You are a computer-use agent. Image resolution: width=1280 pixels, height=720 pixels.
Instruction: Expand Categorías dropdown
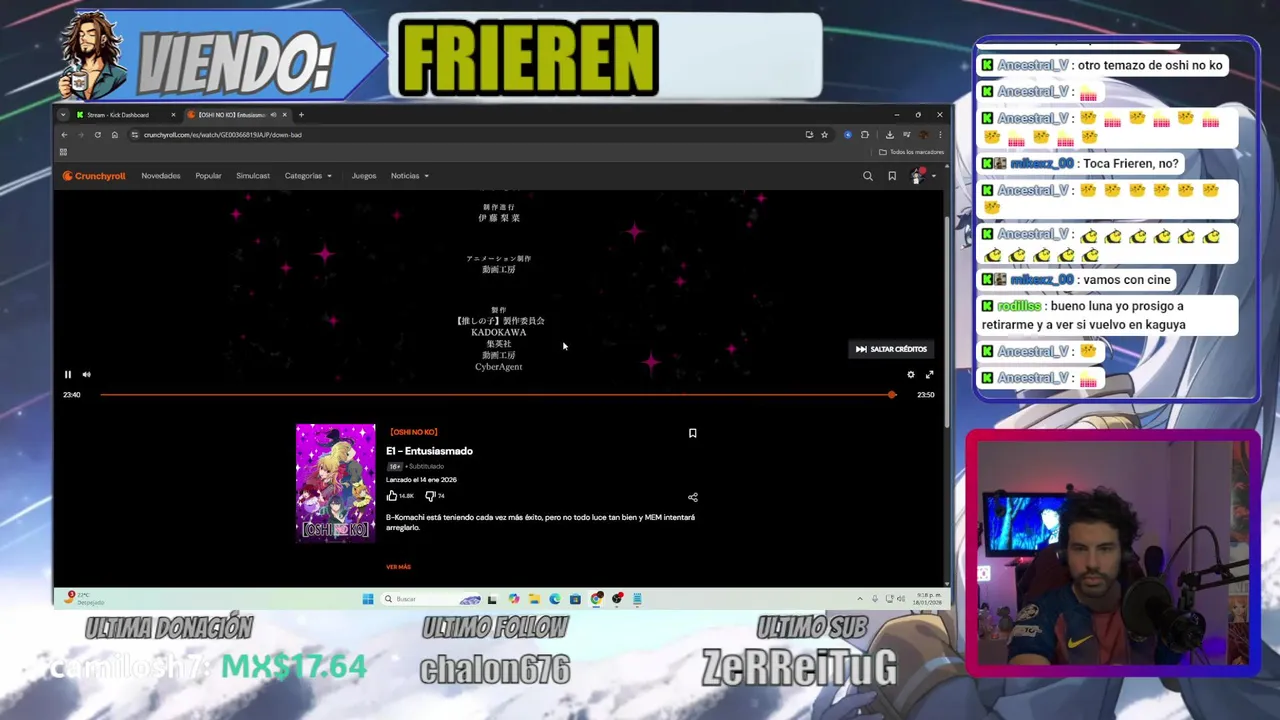point(308,176)
